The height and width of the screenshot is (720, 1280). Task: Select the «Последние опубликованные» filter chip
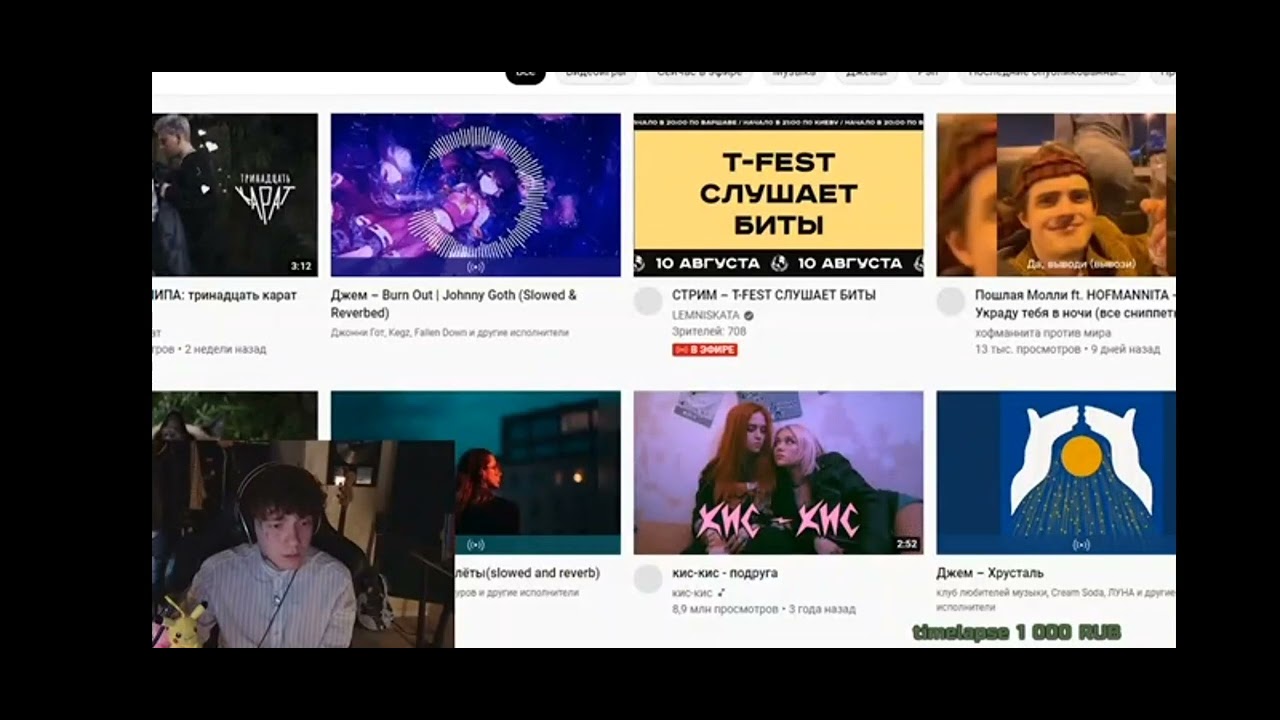click(x=1047, y=74)
